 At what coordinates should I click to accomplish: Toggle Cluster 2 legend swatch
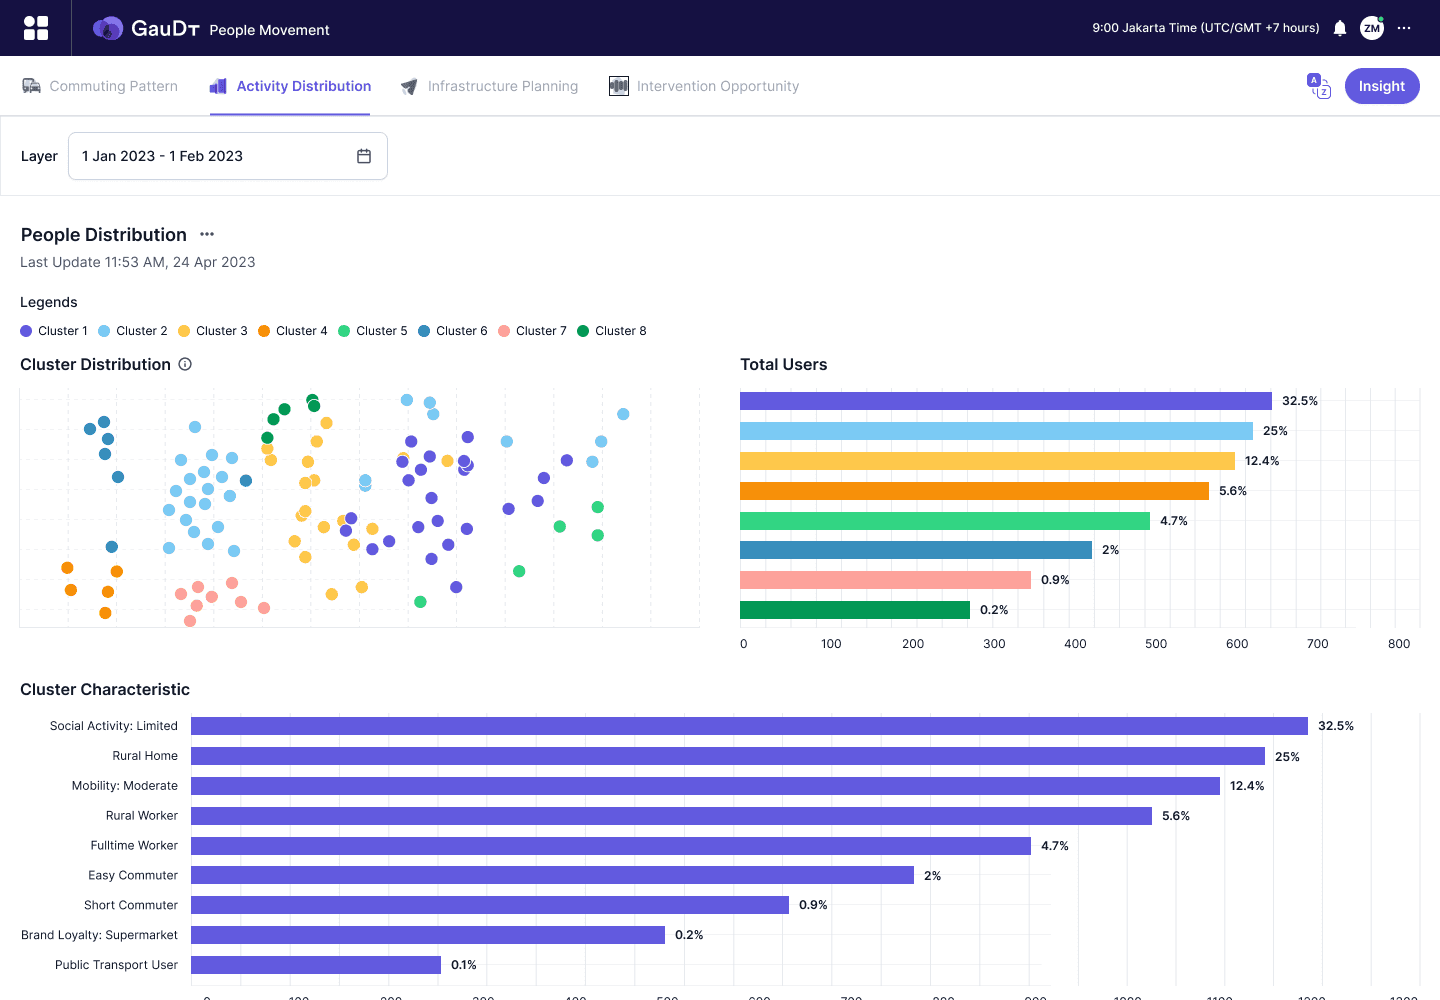point(104,331)
